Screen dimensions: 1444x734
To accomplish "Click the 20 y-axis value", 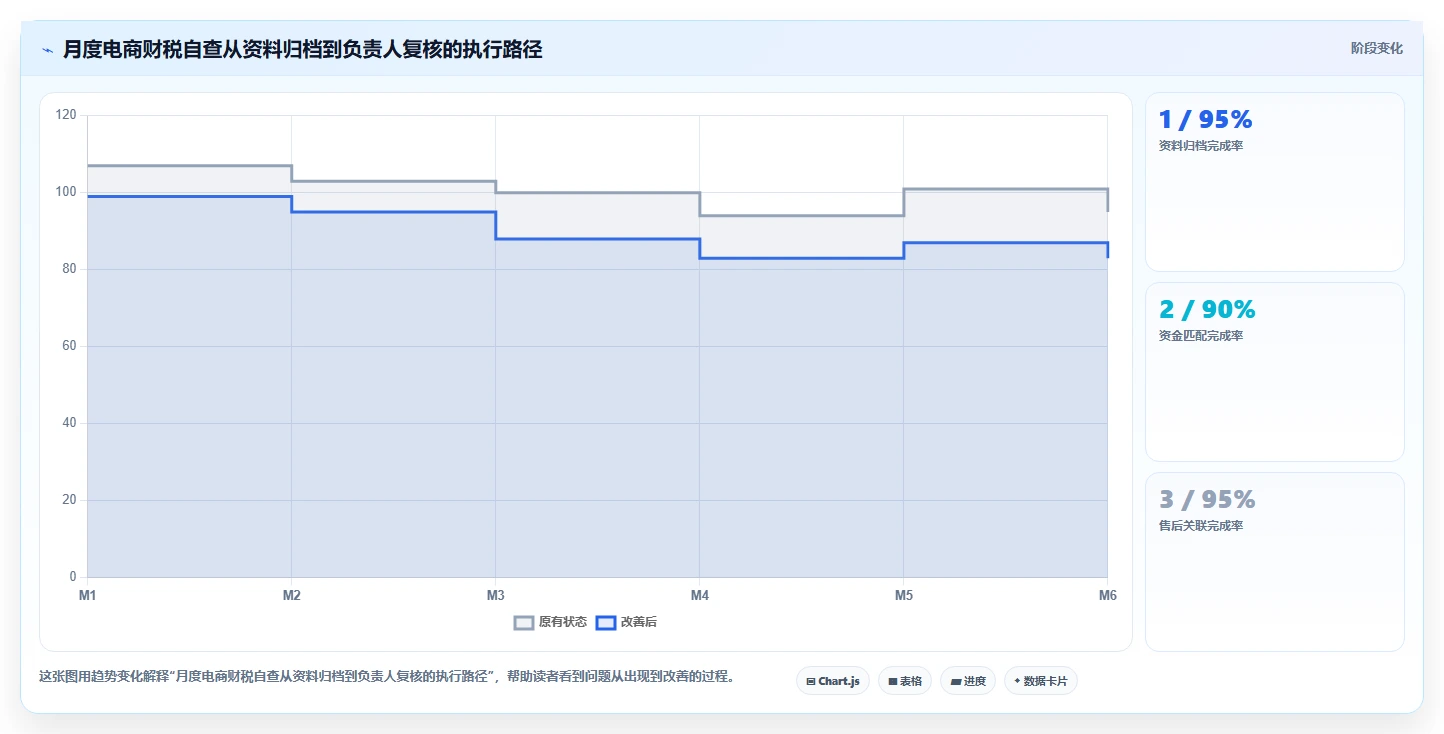I will click(69, 500).
